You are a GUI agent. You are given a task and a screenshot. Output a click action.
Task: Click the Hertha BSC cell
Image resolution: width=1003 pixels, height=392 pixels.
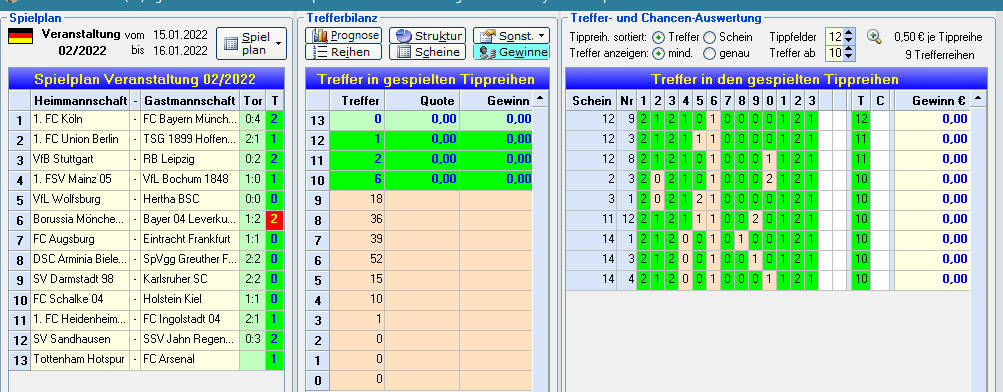pos(191,200)
